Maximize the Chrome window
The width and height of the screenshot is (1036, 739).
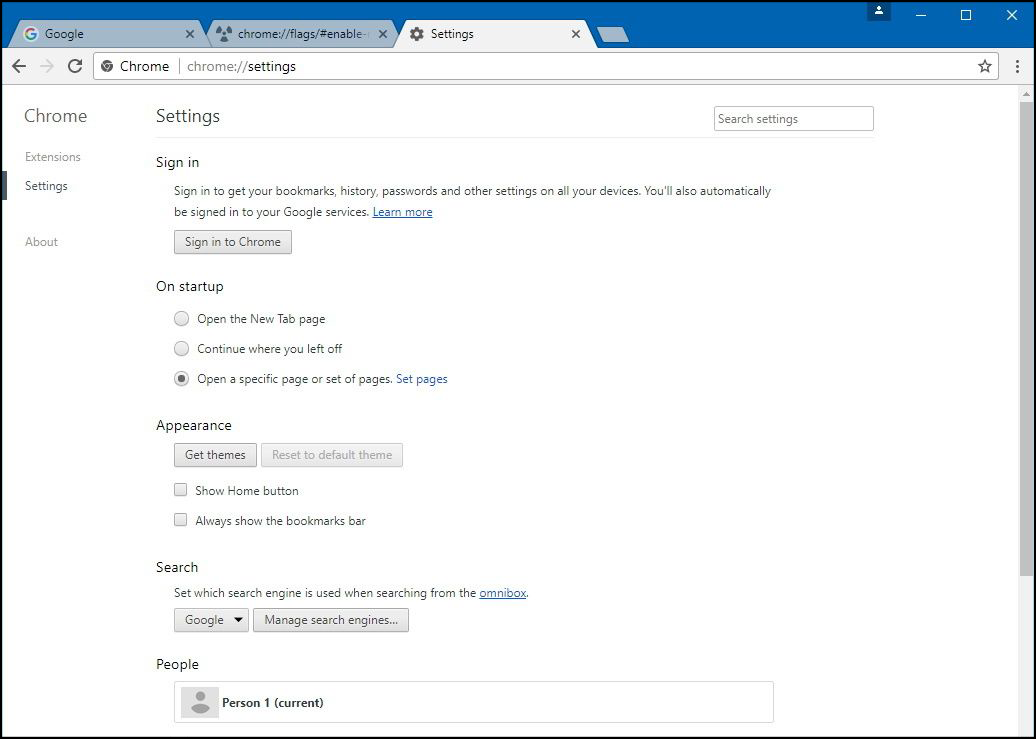click(966, 15)
